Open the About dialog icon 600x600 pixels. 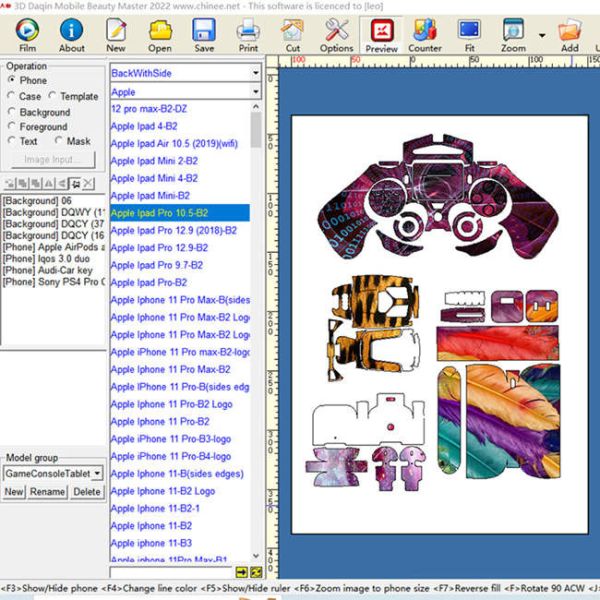tap(72, 30)
